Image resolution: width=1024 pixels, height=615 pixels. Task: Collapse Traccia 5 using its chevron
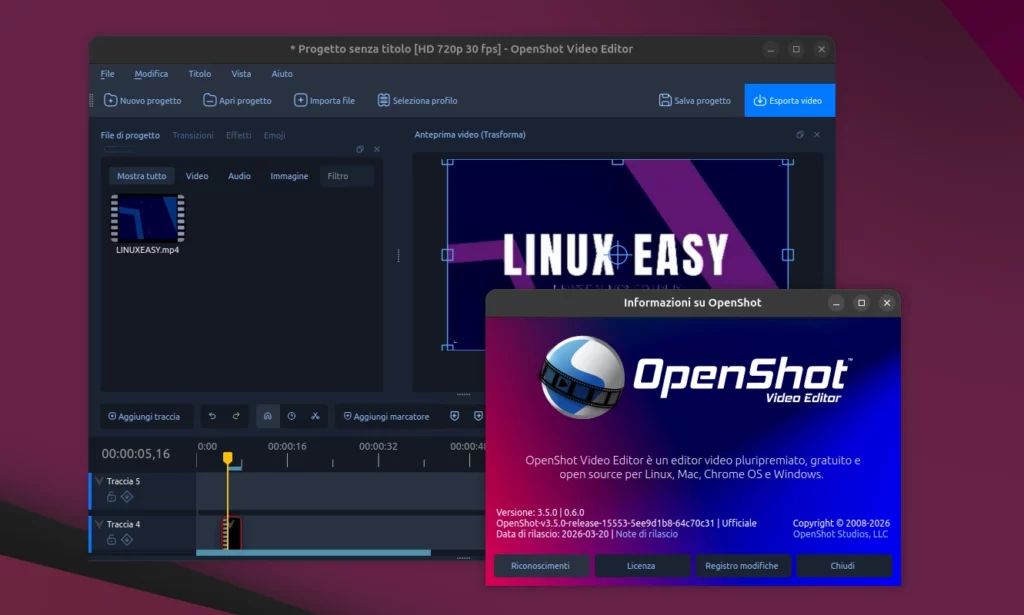coord(99,480)
